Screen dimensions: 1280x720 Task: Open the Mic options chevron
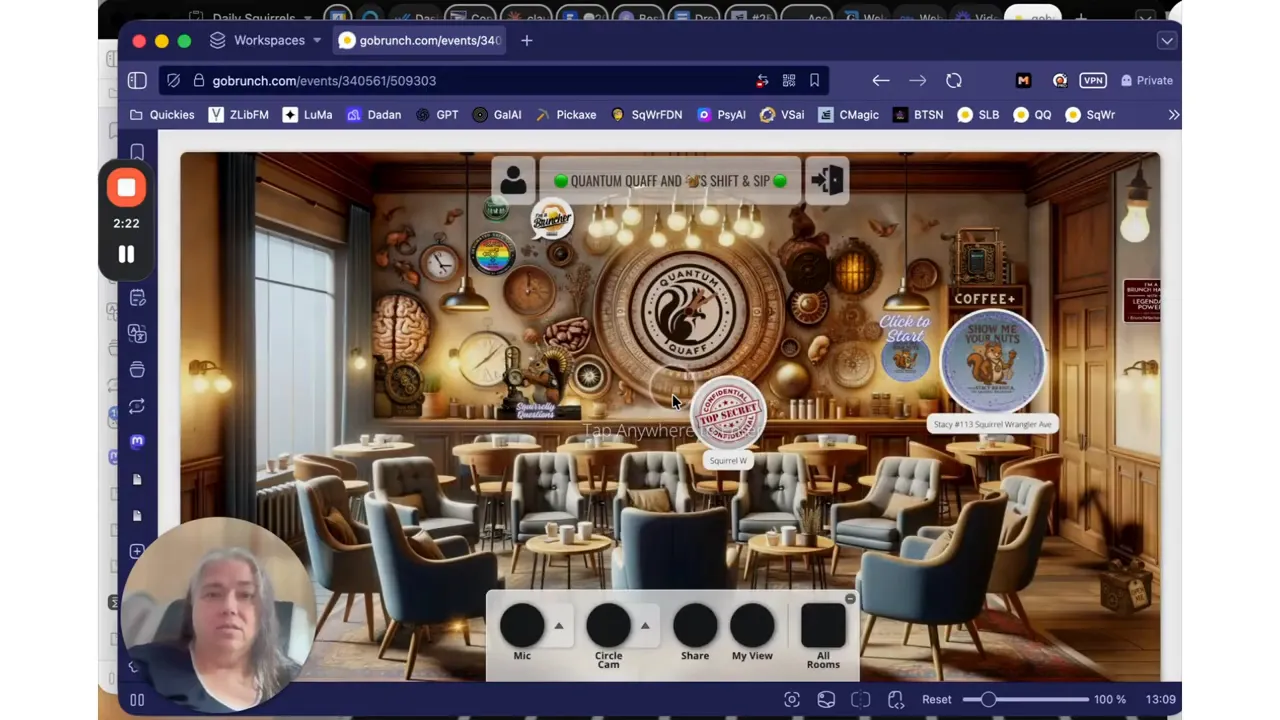[x=558, y=625]
